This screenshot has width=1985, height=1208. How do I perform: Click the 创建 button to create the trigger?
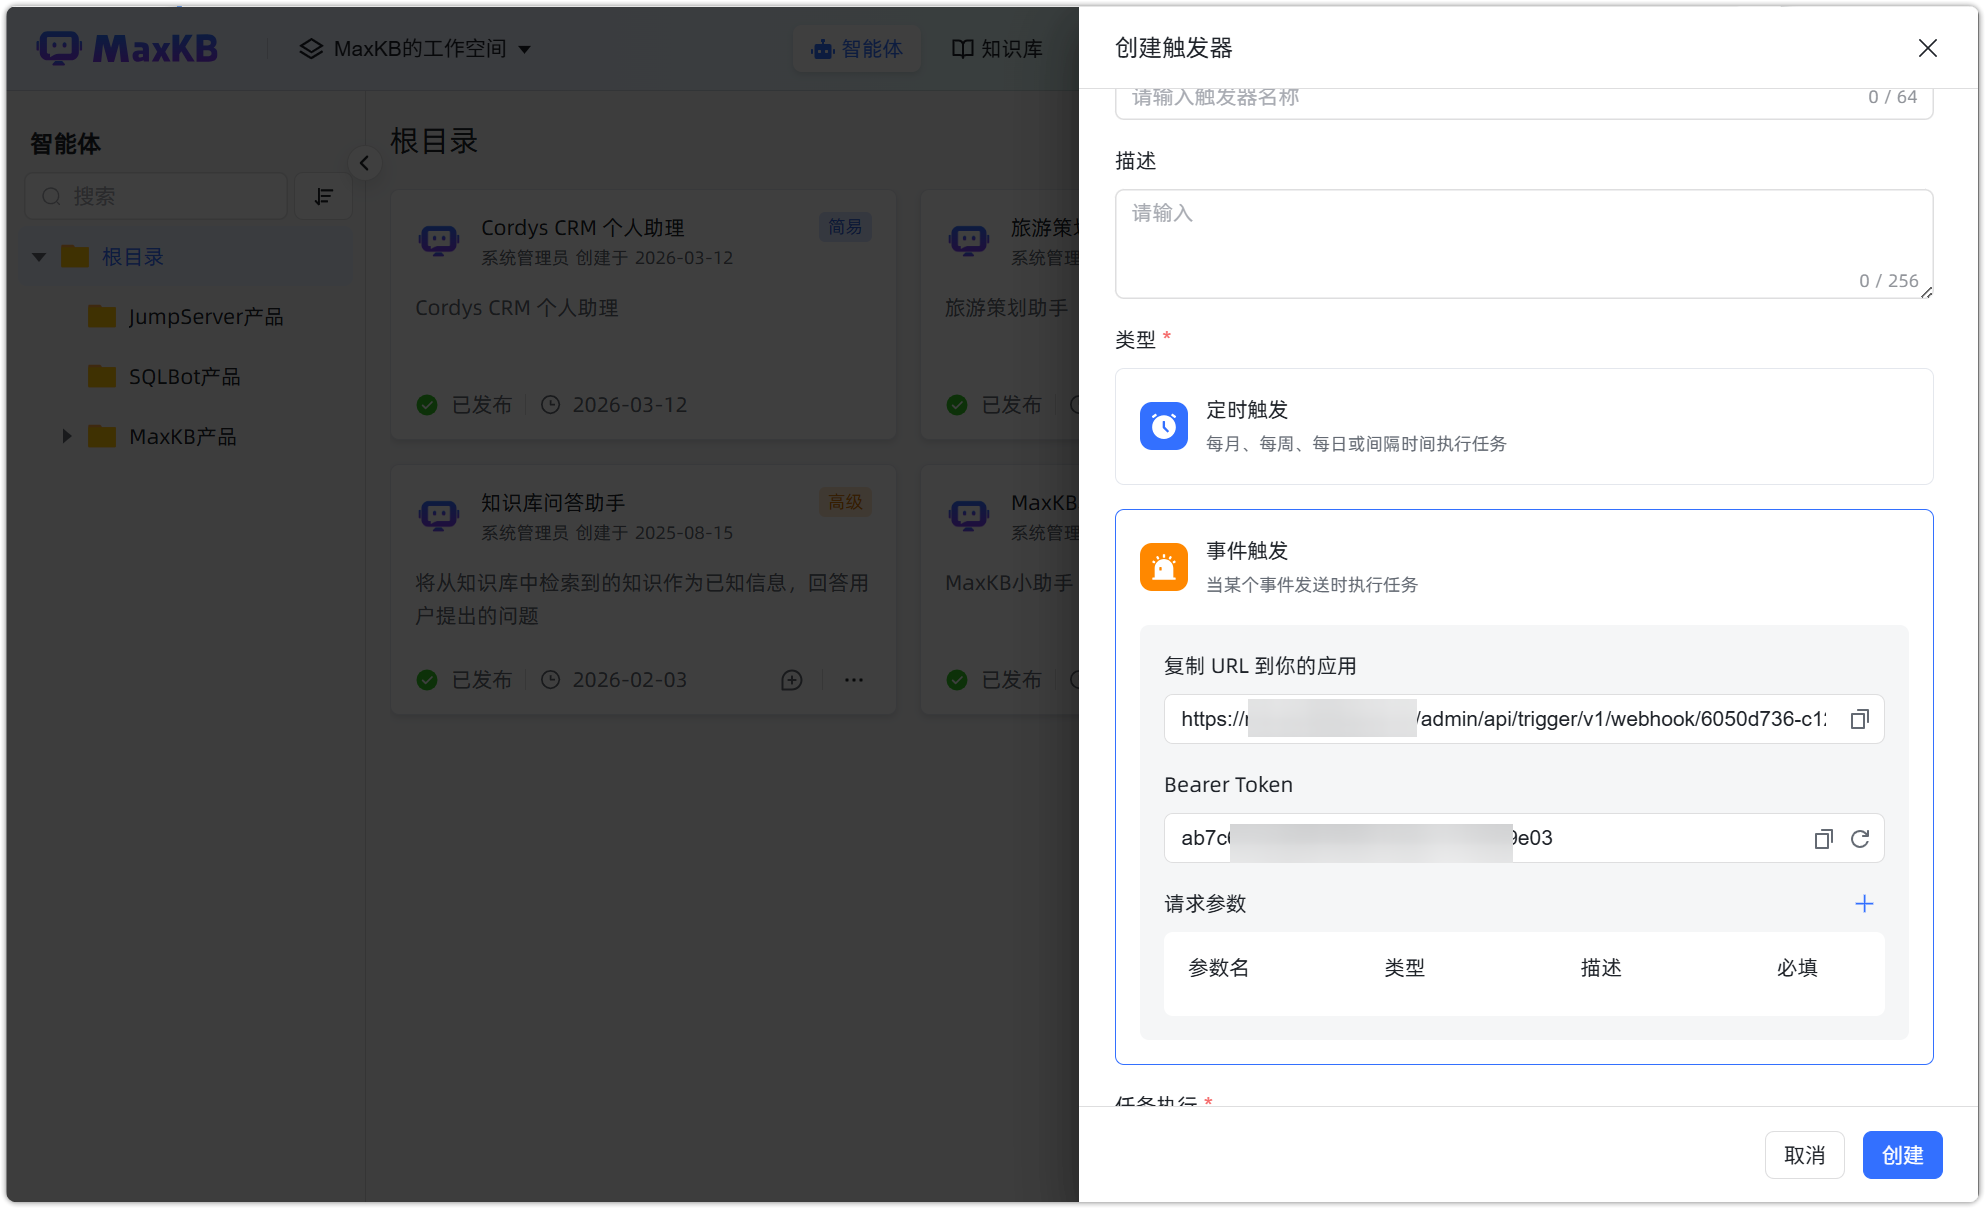[x=1902, y=1154]
